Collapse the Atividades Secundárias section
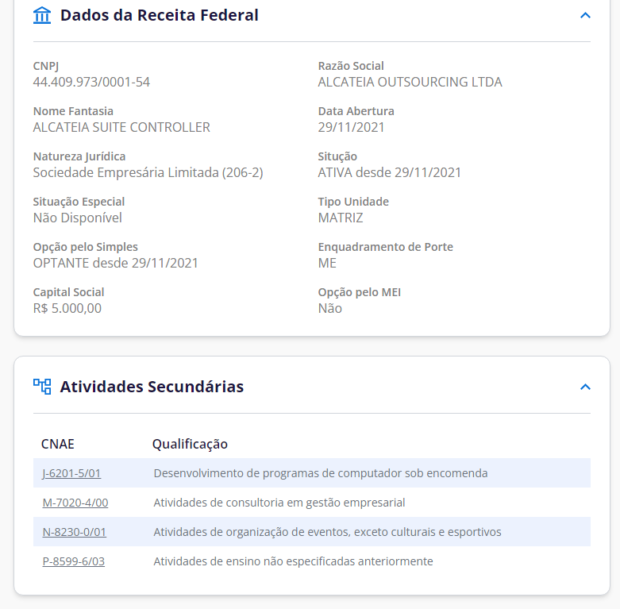Image resolution: width=620 pixels, height=609 pixels. pos(585,387)
